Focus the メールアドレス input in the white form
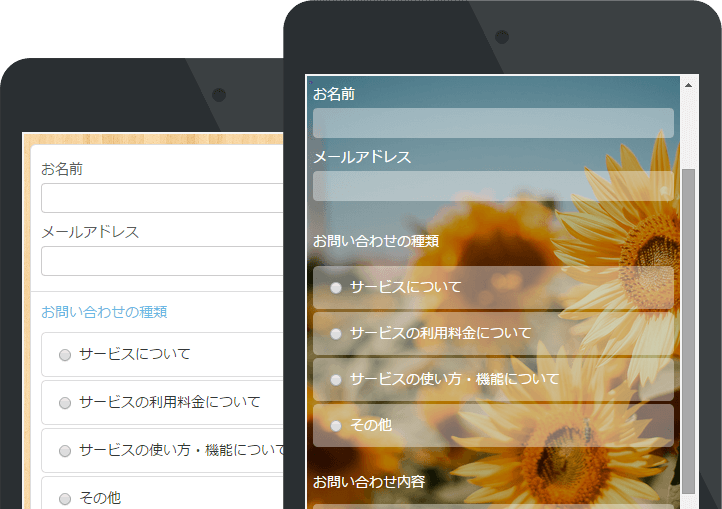Screen dimensions: 722x509 162,261
